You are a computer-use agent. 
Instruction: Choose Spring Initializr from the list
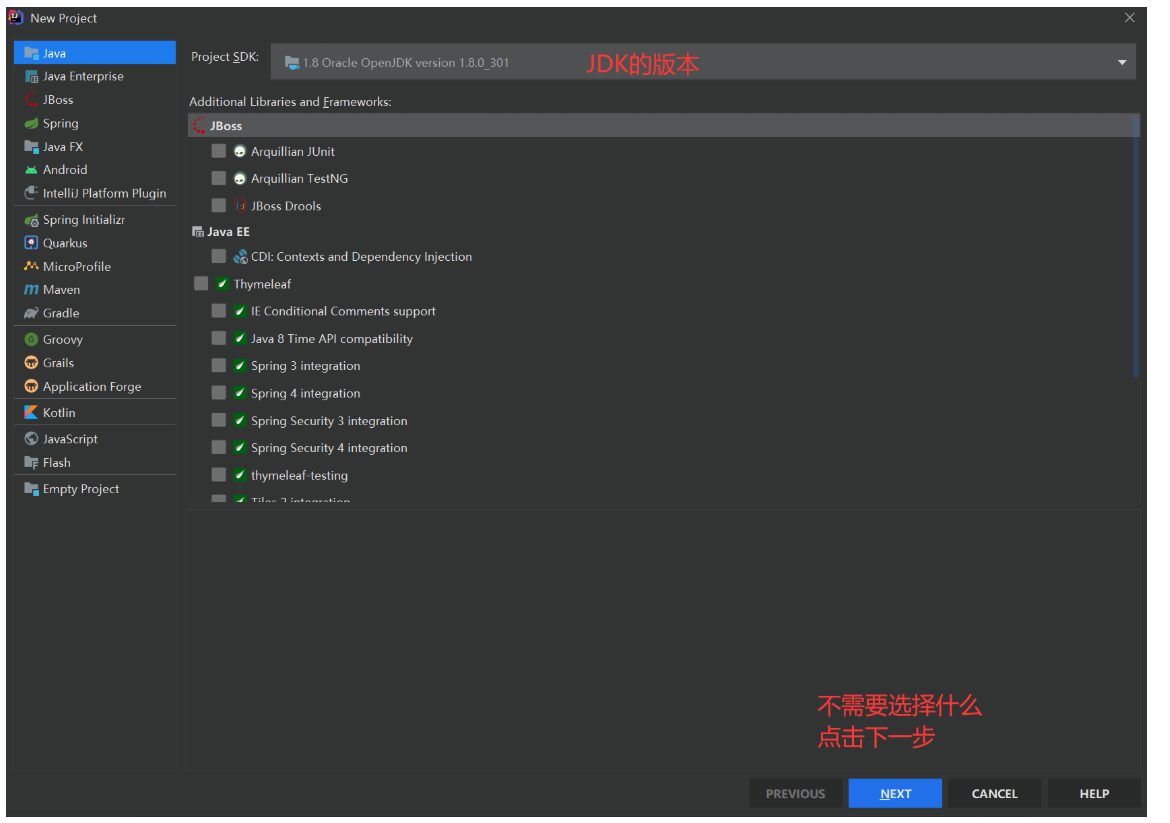click(95, 220)
